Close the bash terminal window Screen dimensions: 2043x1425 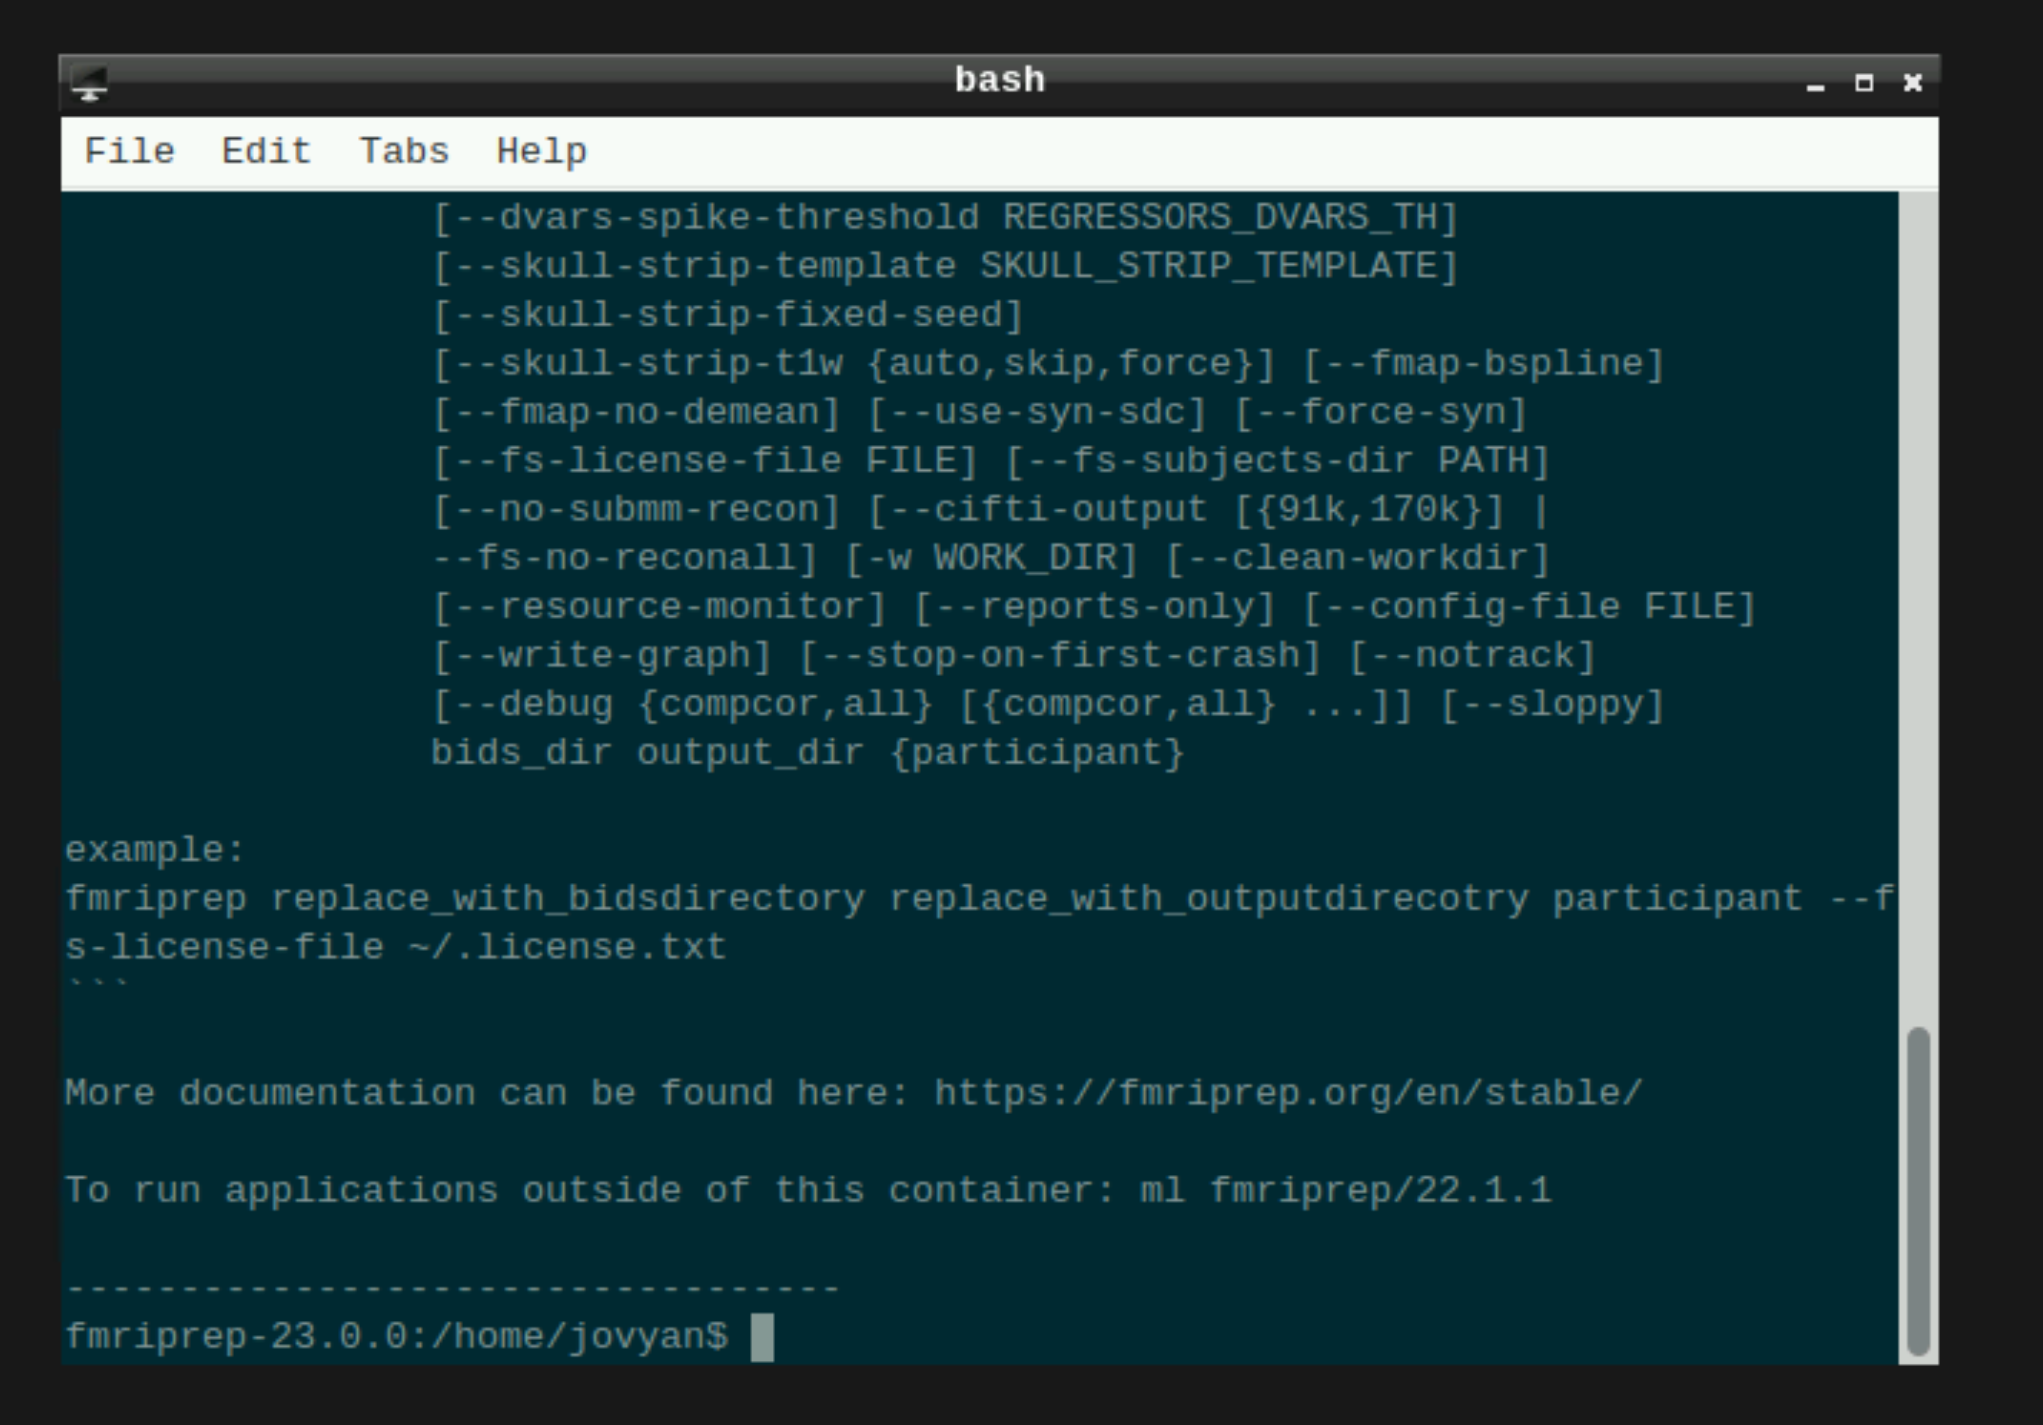tap(1911, 85)
